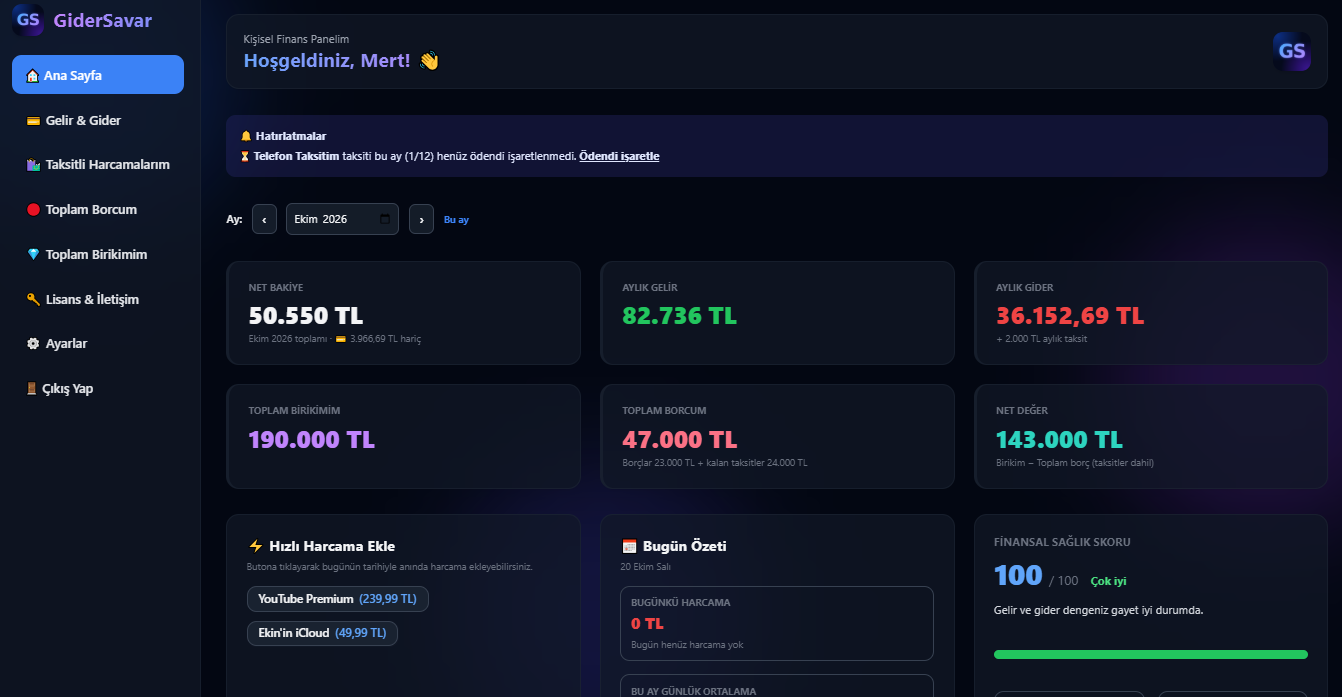Click the Net Bakiye card

point(404,313)
